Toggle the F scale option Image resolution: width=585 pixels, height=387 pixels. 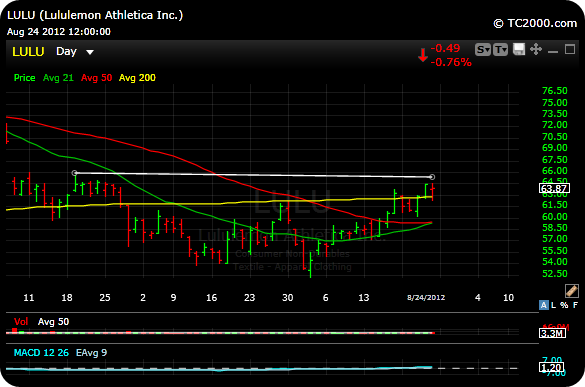575,305
